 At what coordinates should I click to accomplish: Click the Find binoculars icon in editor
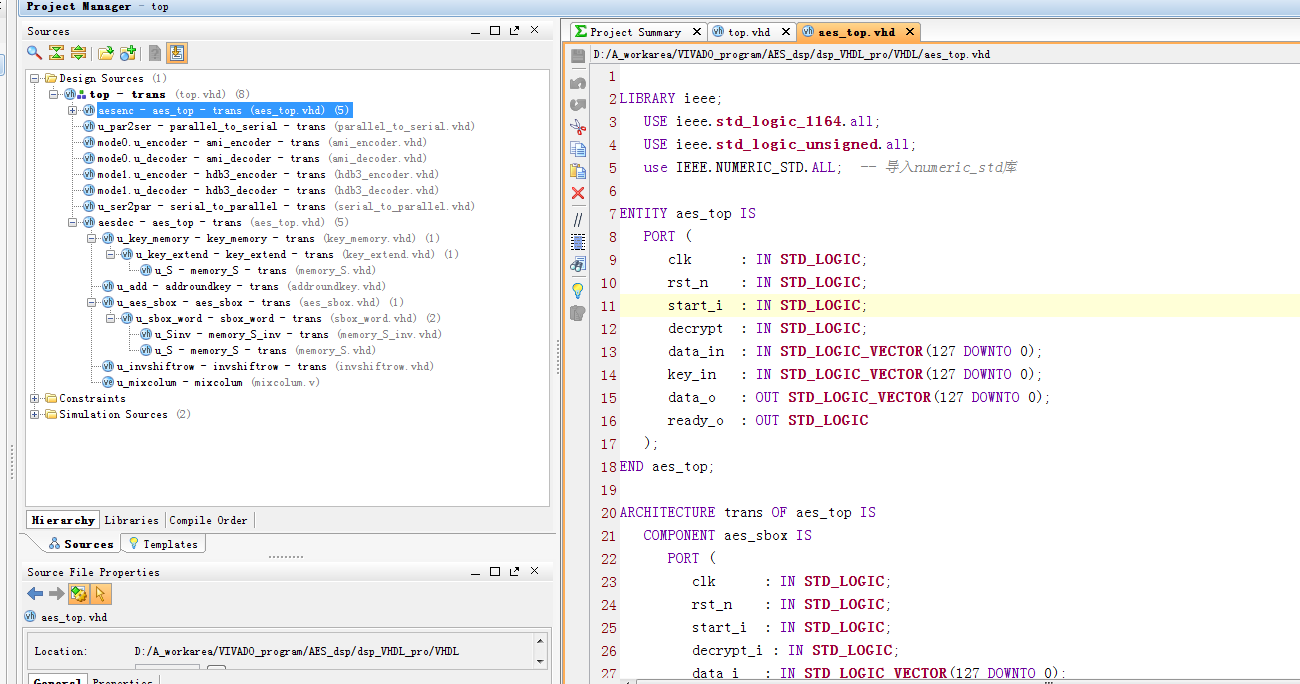578,265
